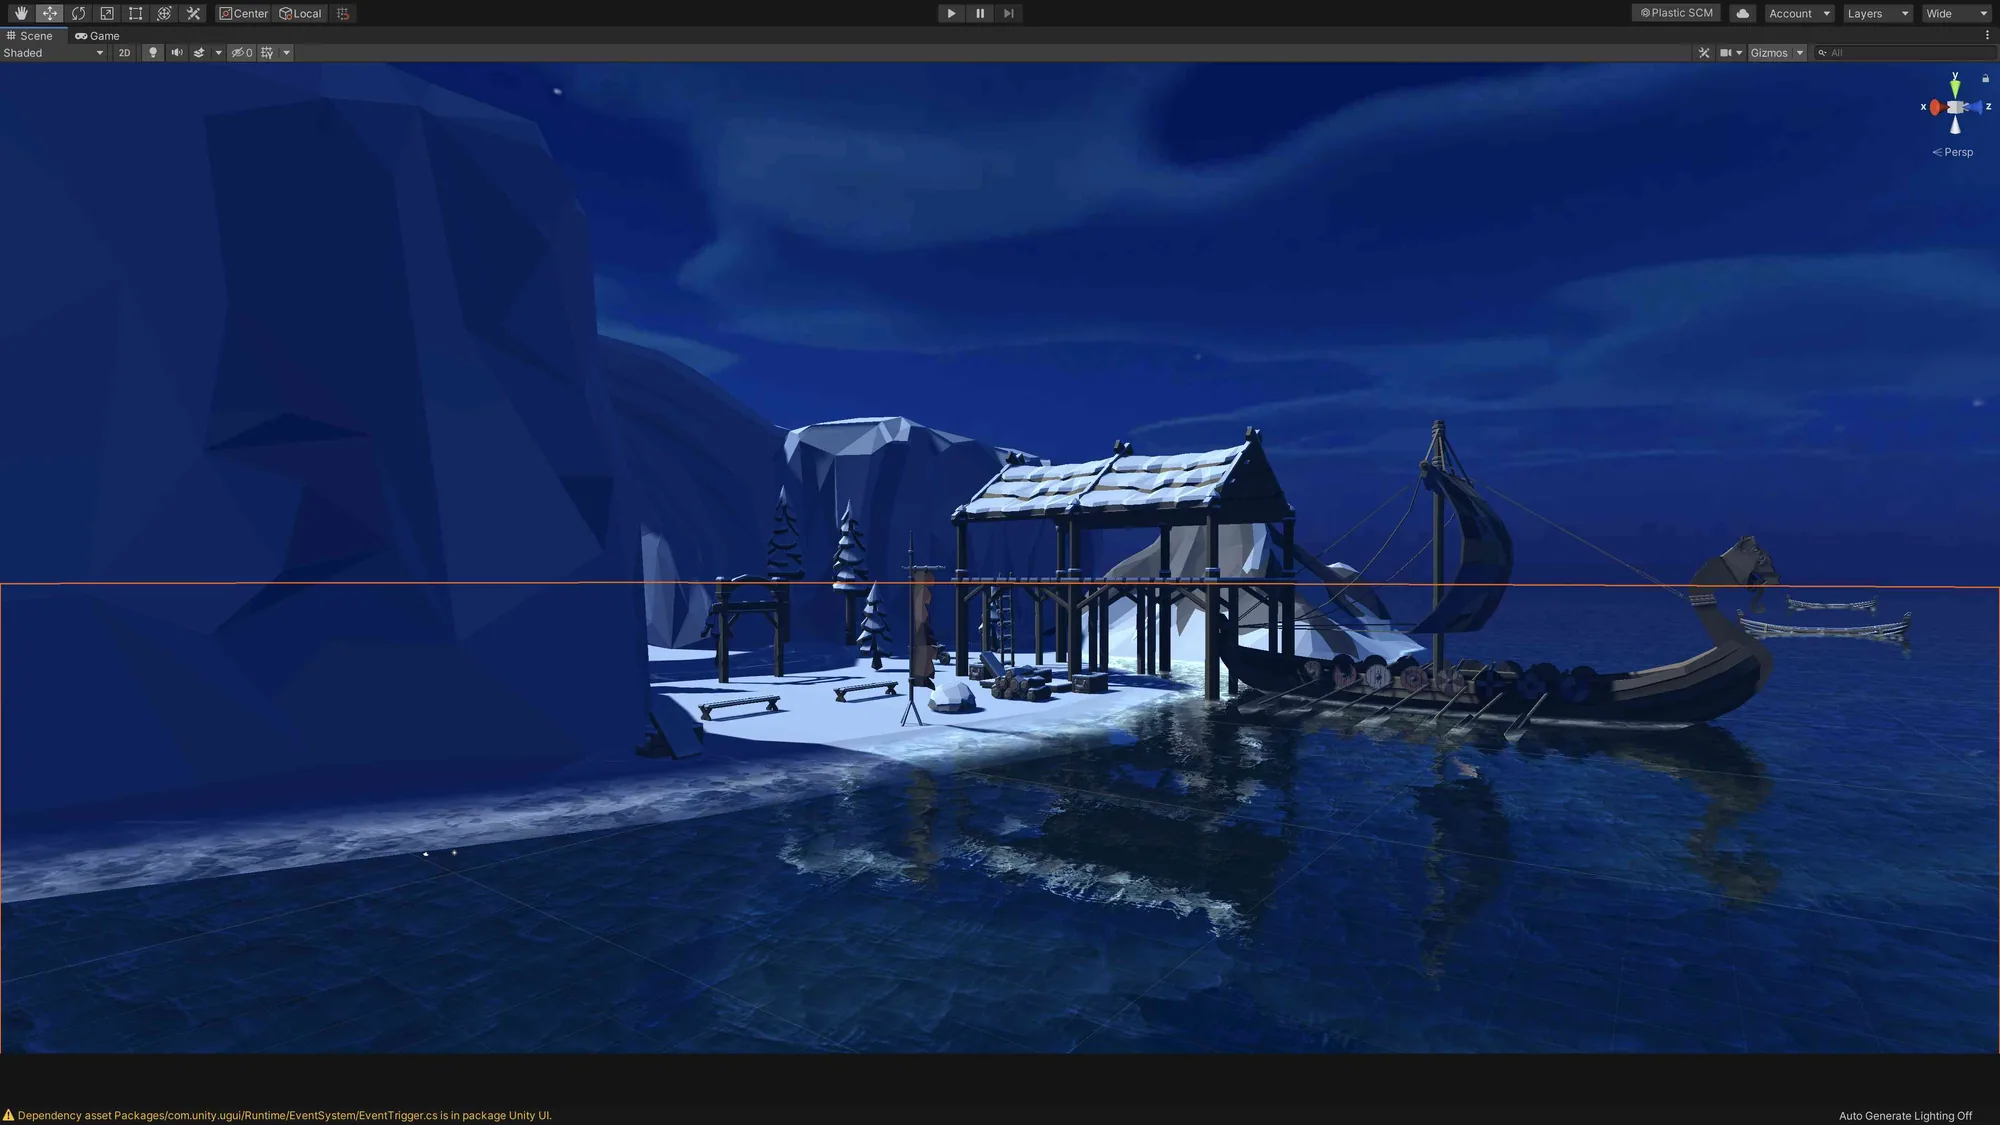
Task: Toggle hidden objects scene visibility counter
Action: pos(242,53)
